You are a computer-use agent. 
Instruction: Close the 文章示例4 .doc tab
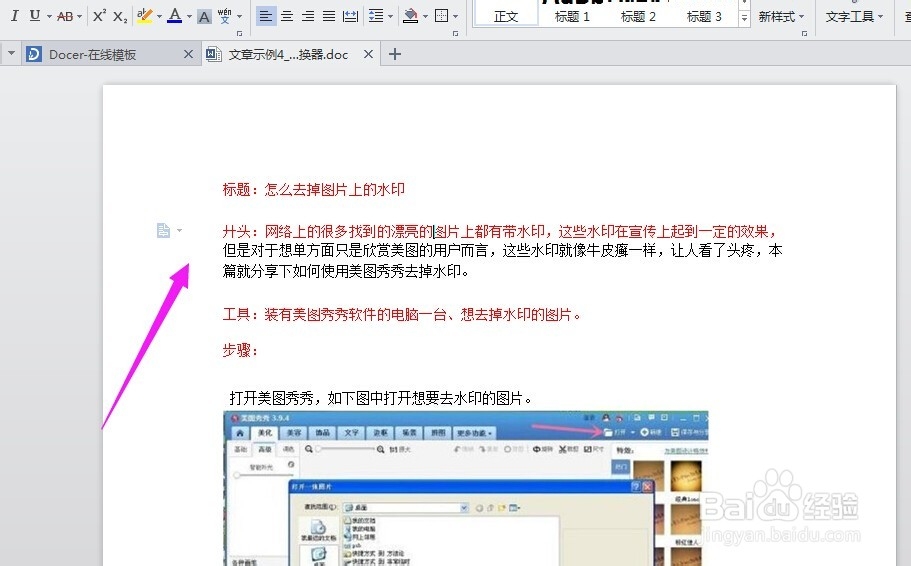click(x=368, y=54)
